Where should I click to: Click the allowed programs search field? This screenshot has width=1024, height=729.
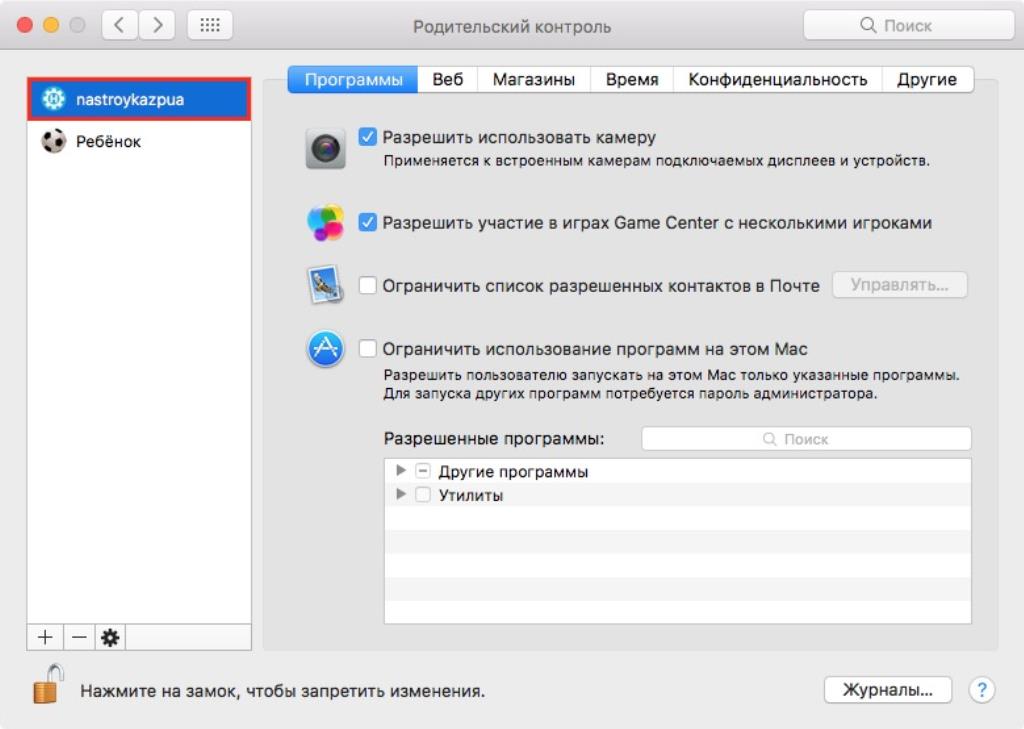[806, 439]
